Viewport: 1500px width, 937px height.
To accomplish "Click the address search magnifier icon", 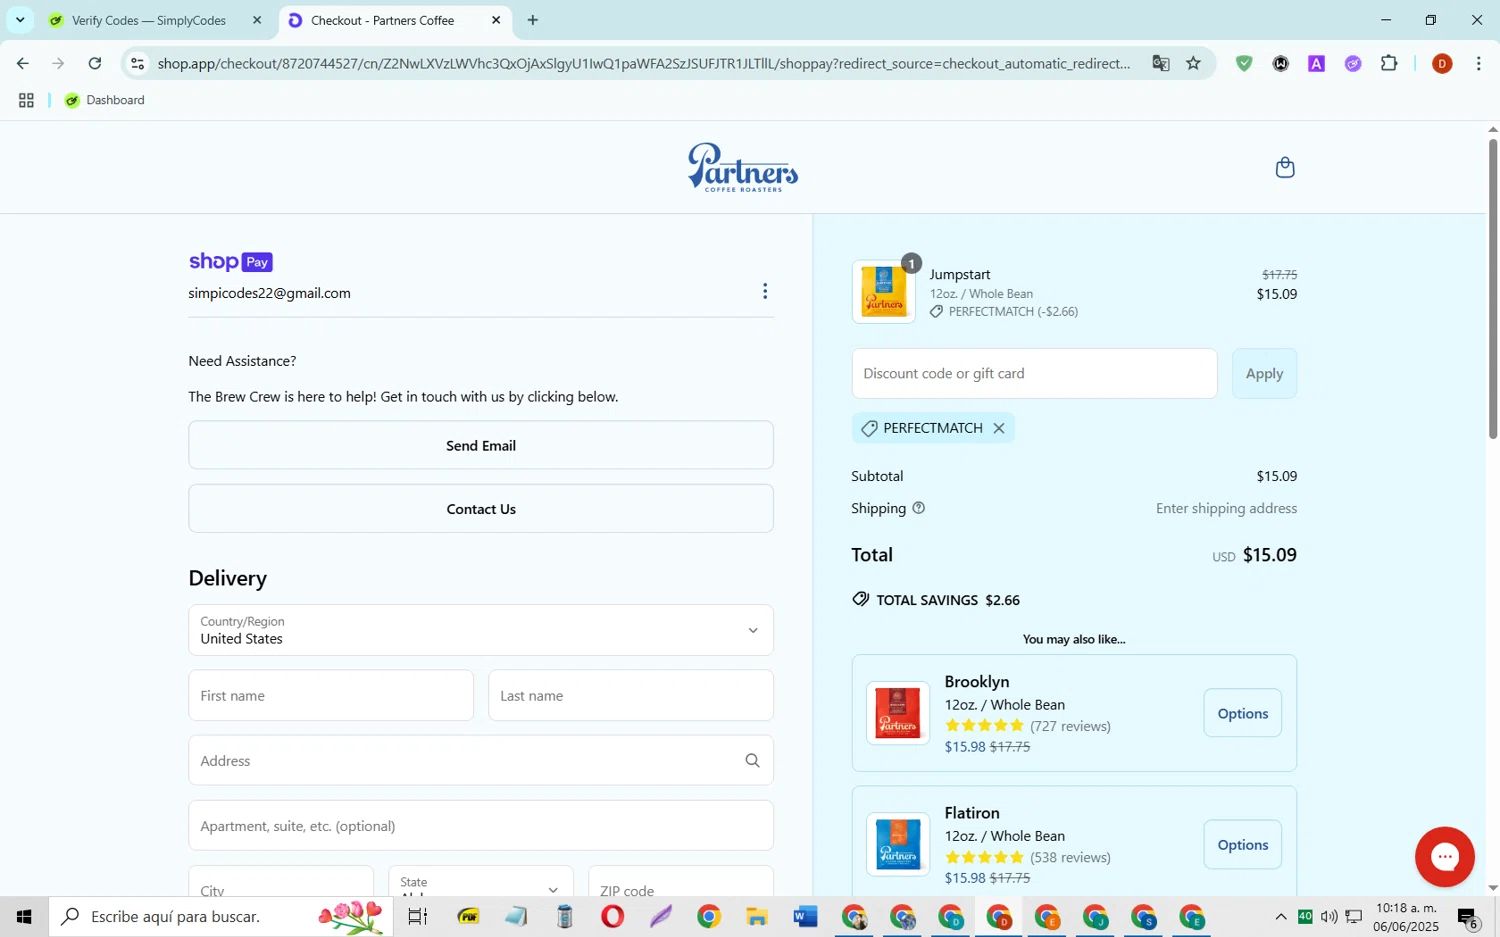I will 752,761.
